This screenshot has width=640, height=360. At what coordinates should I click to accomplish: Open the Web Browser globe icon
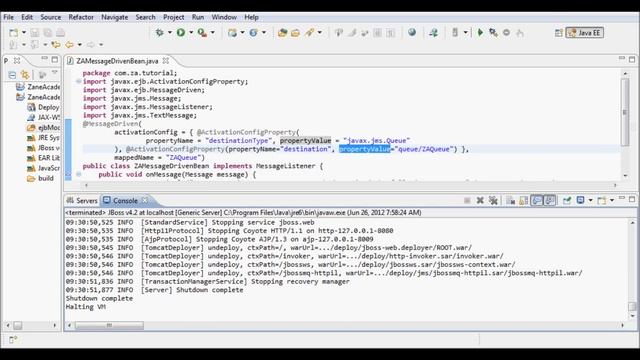pyautogui.click(x=412, y=32)
